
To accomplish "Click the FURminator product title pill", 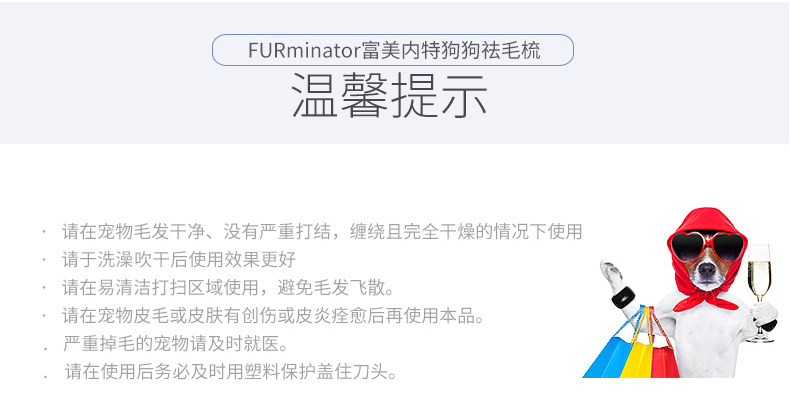I will (x=392, y=50).
